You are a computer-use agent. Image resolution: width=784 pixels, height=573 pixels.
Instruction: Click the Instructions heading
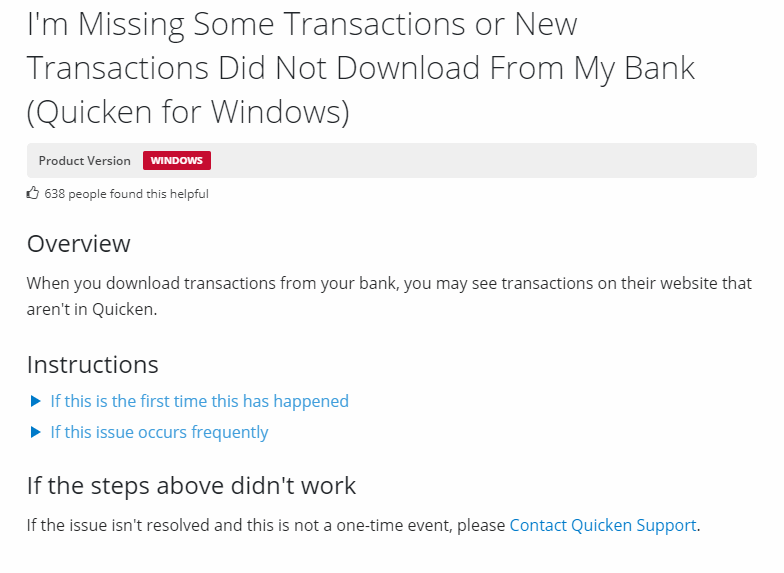coord(92,364)
